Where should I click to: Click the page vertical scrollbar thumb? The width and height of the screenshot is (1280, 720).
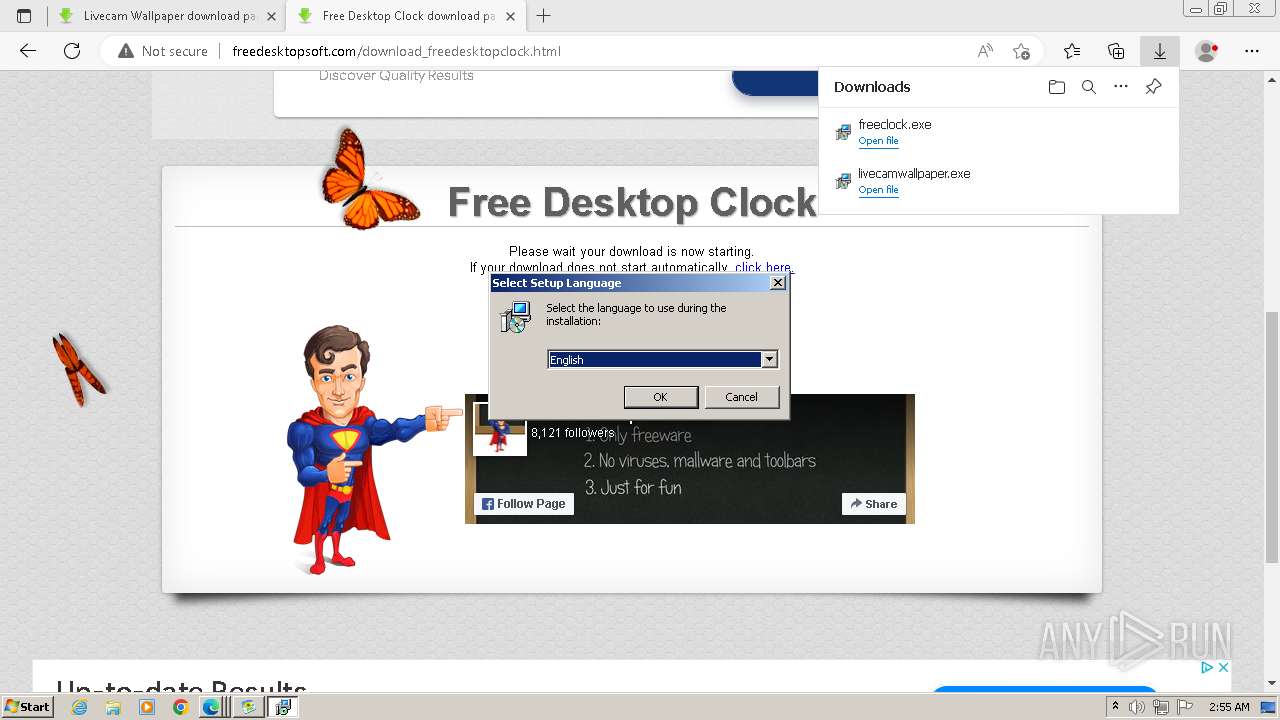tap(1272, 437)
